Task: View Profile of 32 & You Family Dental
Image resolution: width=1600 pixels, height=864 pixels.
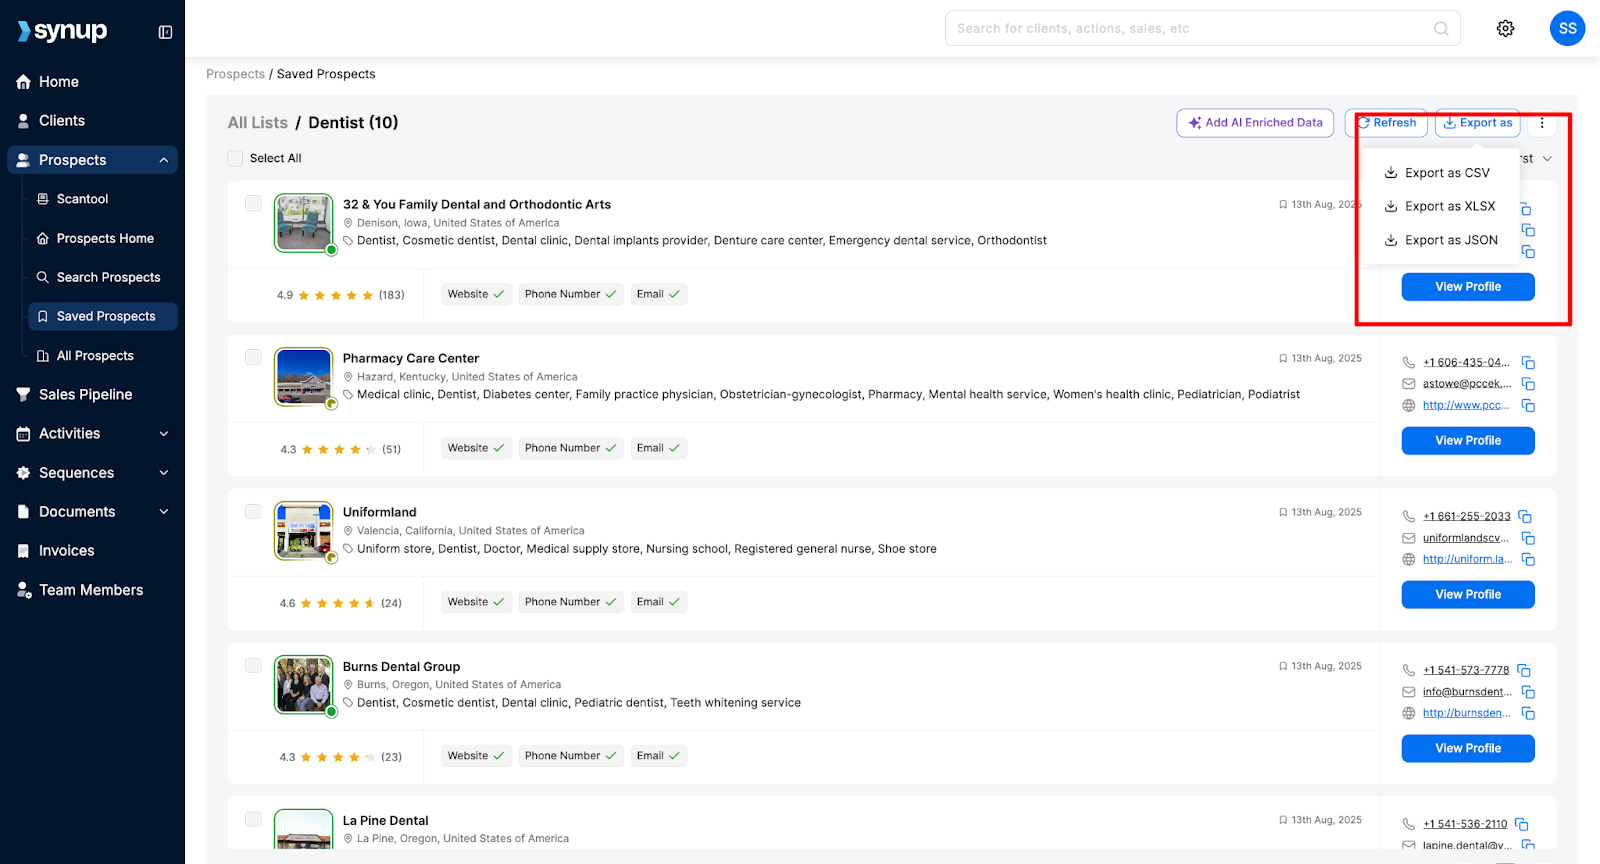Action: point(1468,287)
